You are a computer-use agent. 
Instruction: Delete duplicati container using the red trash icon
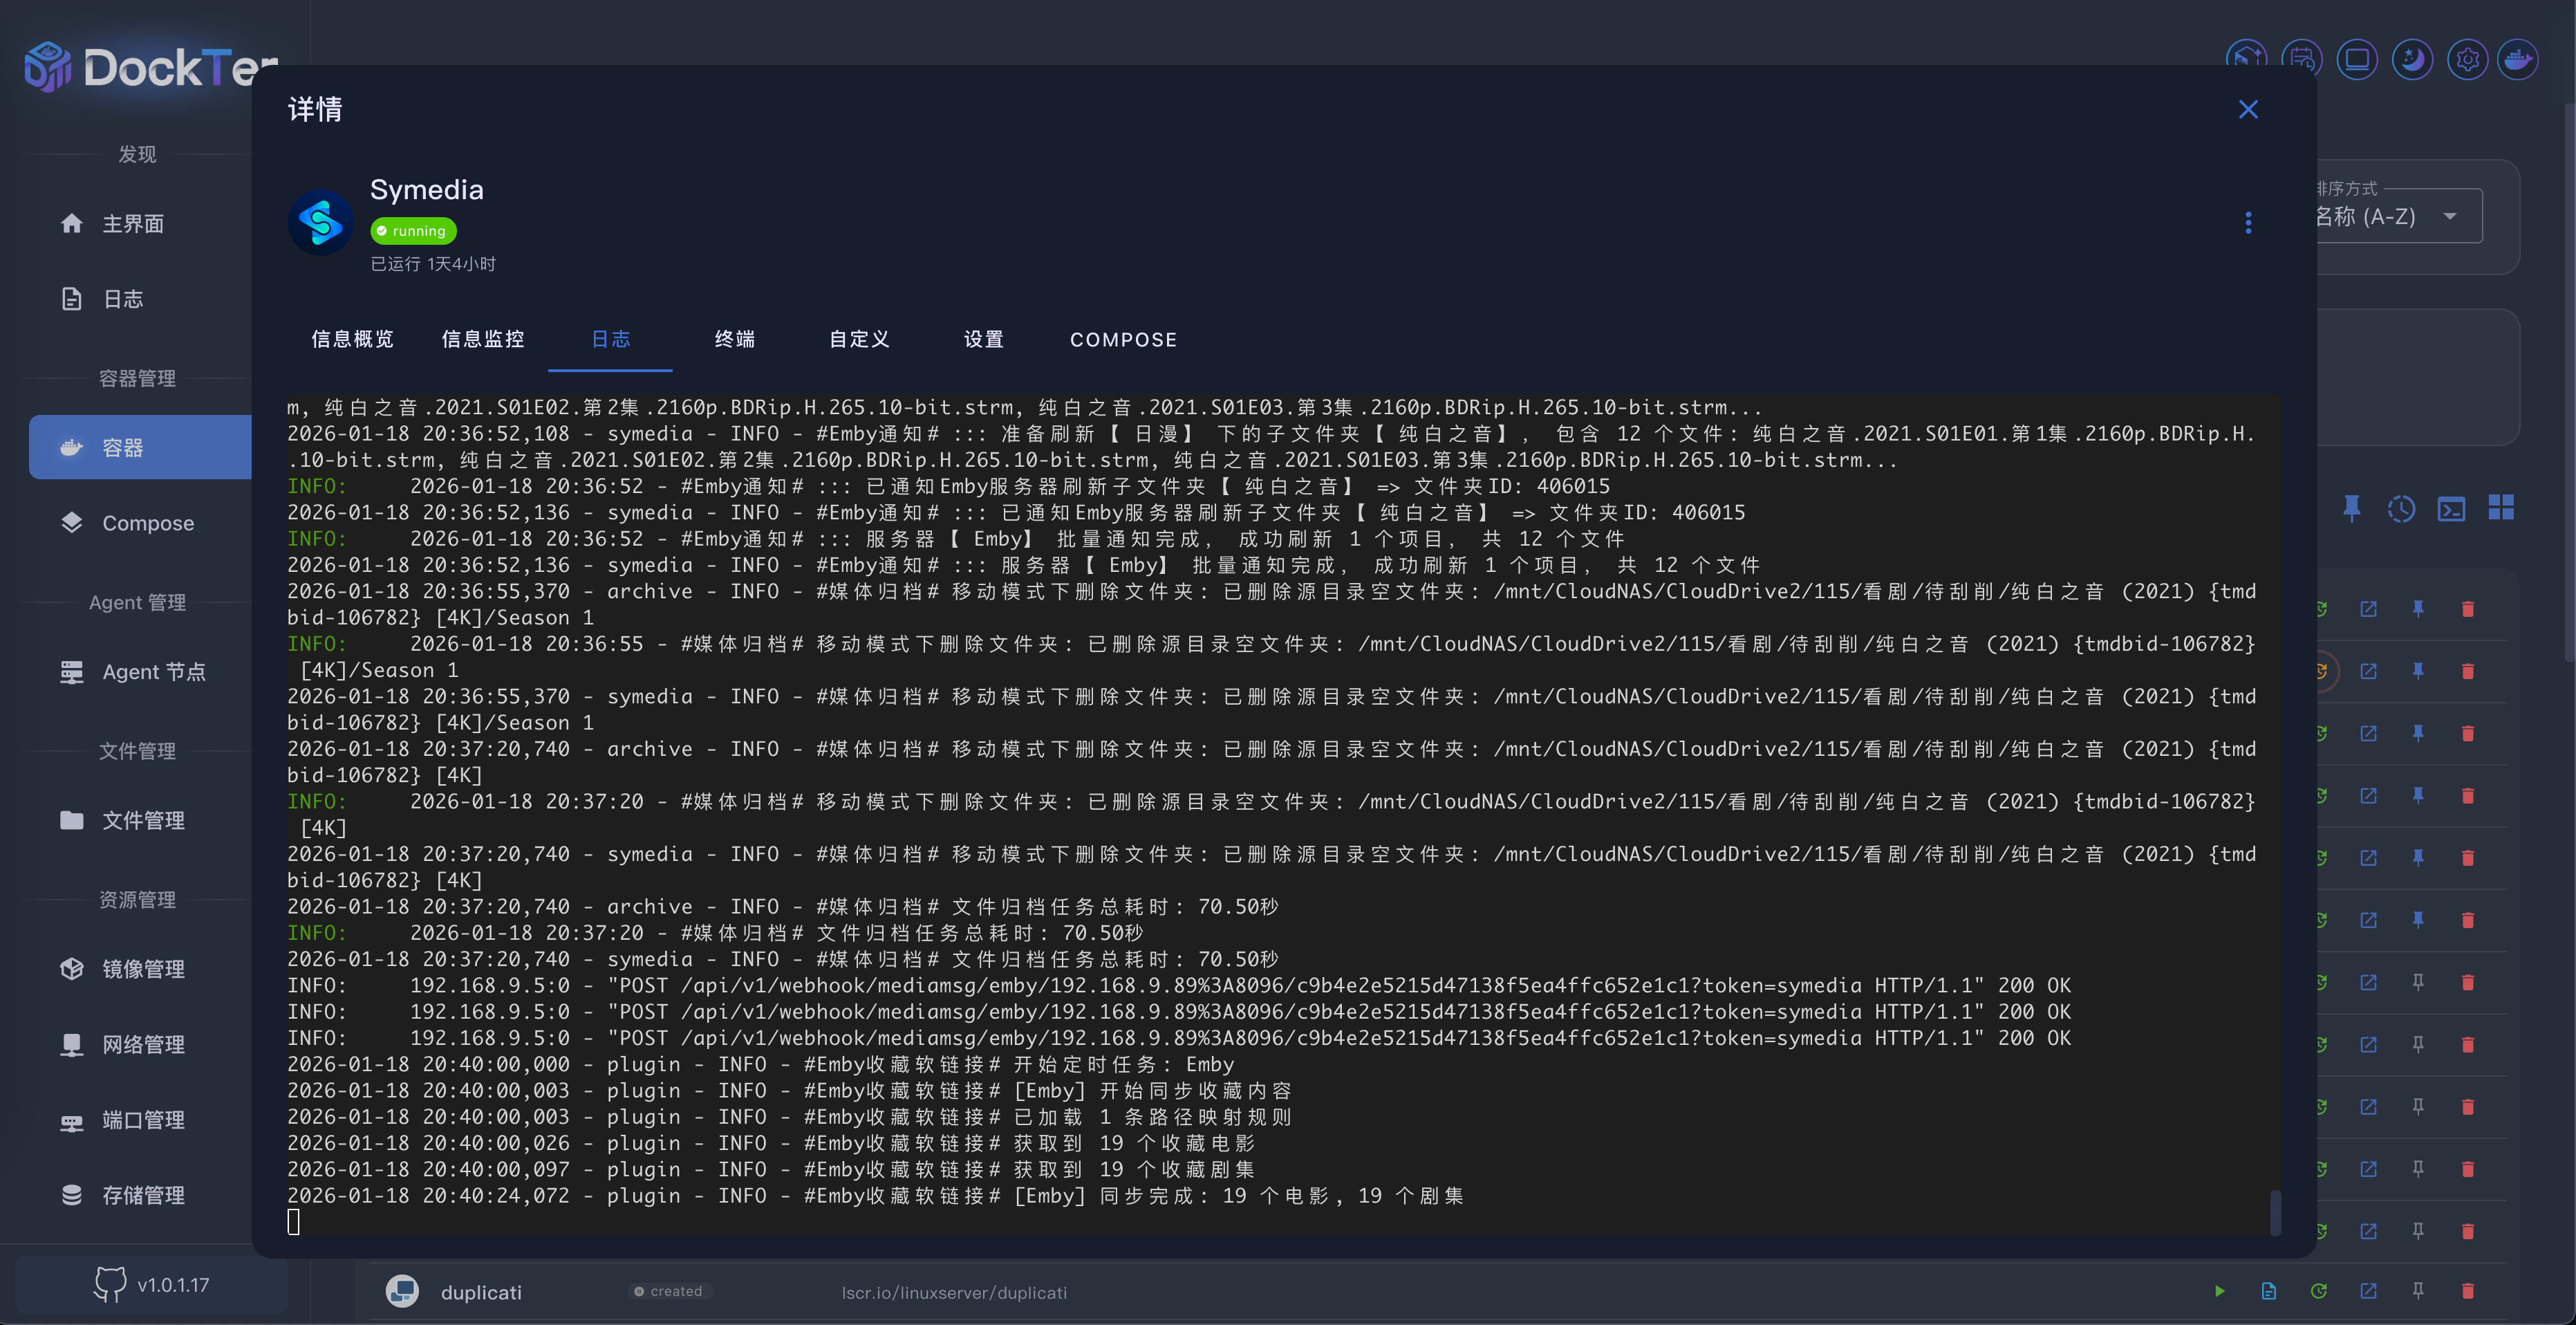click(x=2467, y=1291)
